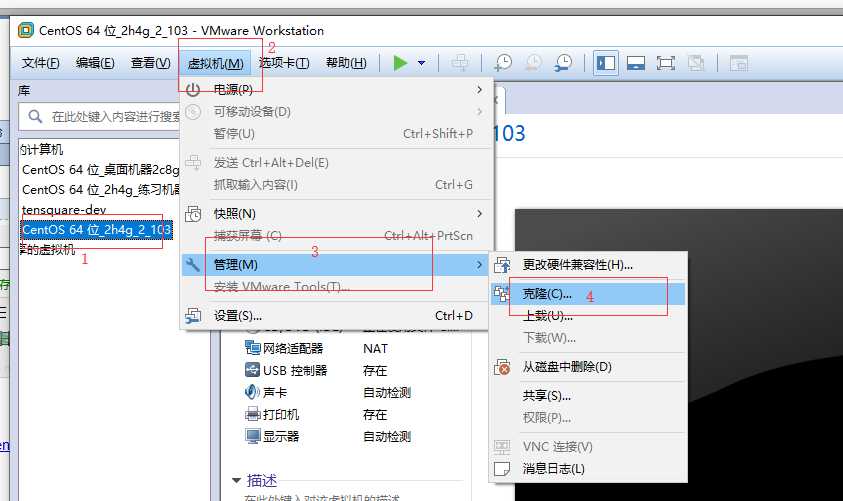Open the 帮助(H) menu
Image resolution: width=843 pixels, height=501 pixels.
coord(346,63)
